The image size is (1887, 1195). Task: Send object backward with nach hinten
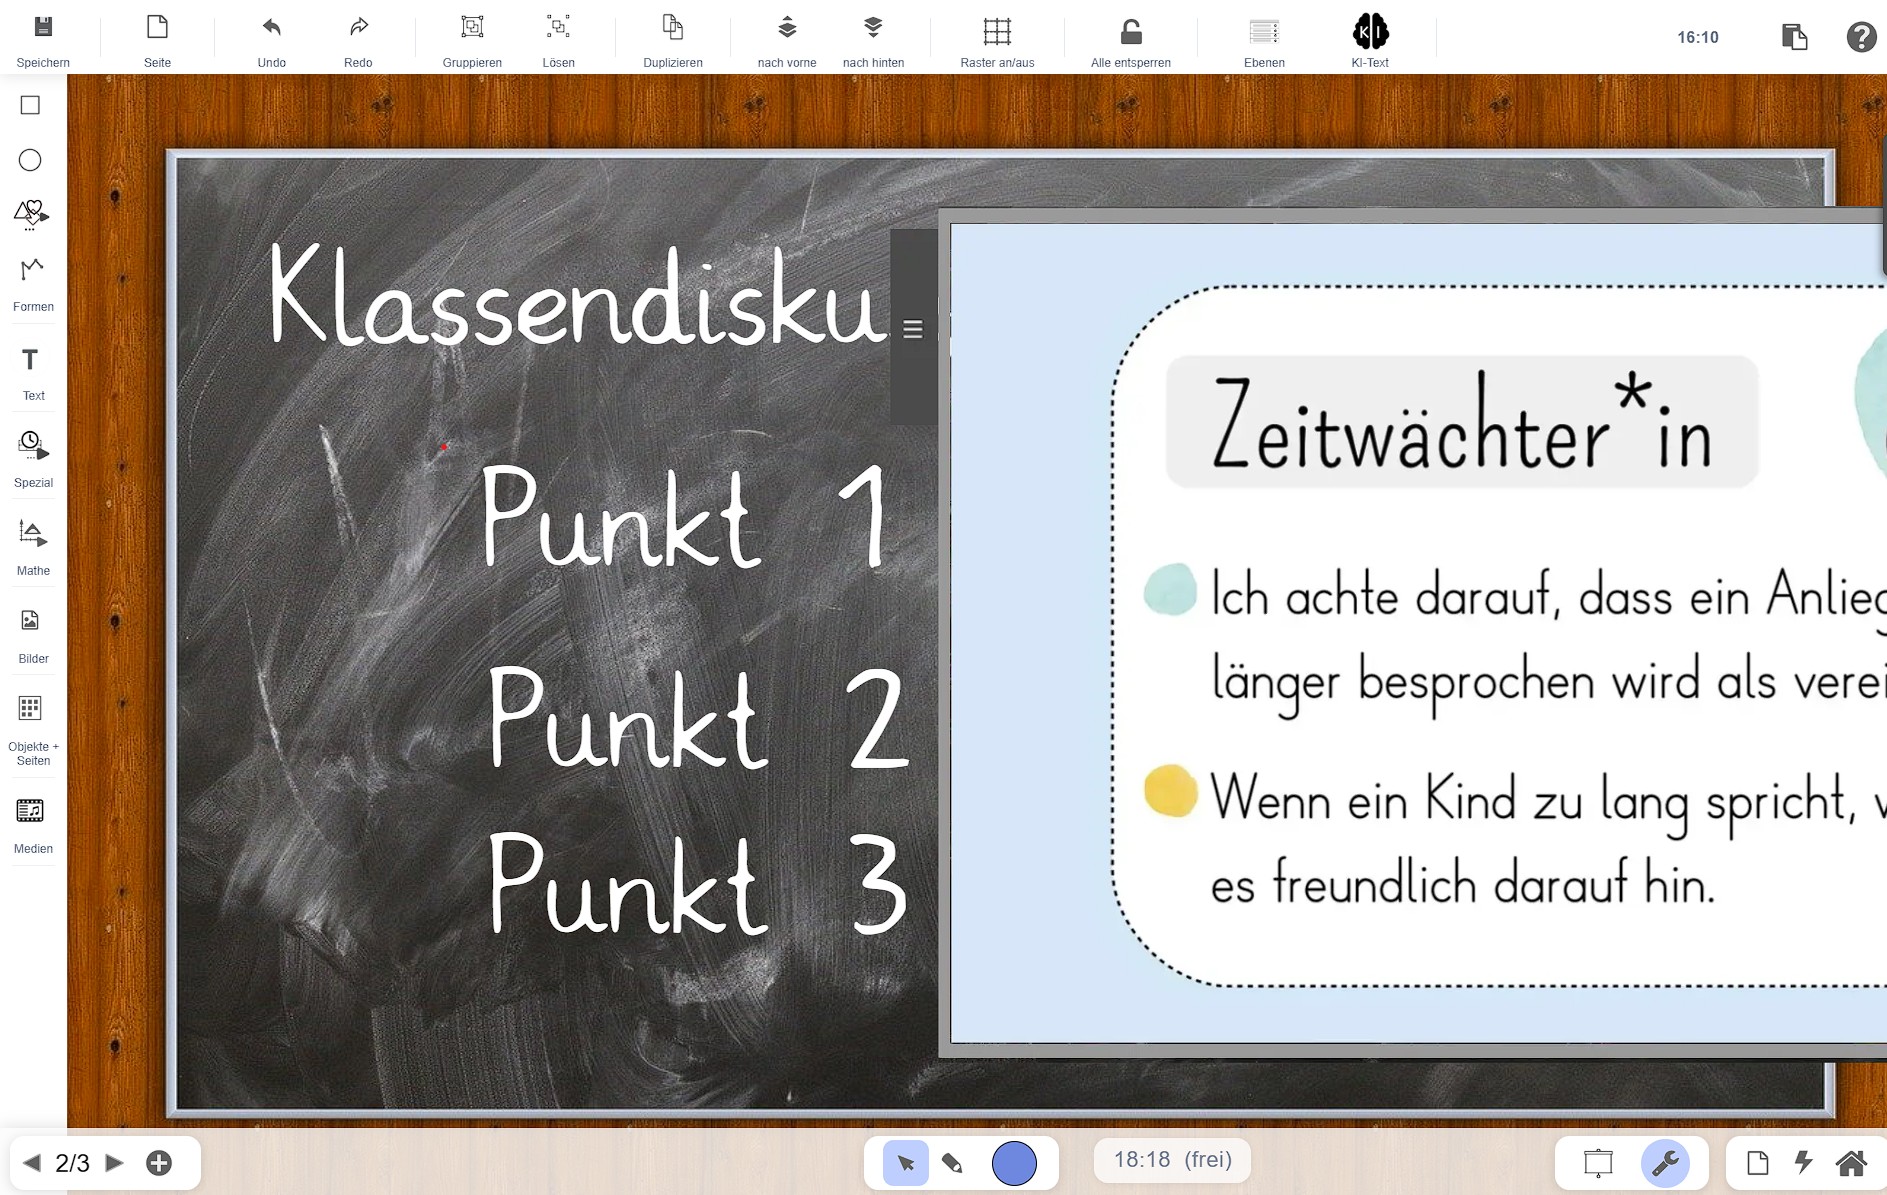873,27
